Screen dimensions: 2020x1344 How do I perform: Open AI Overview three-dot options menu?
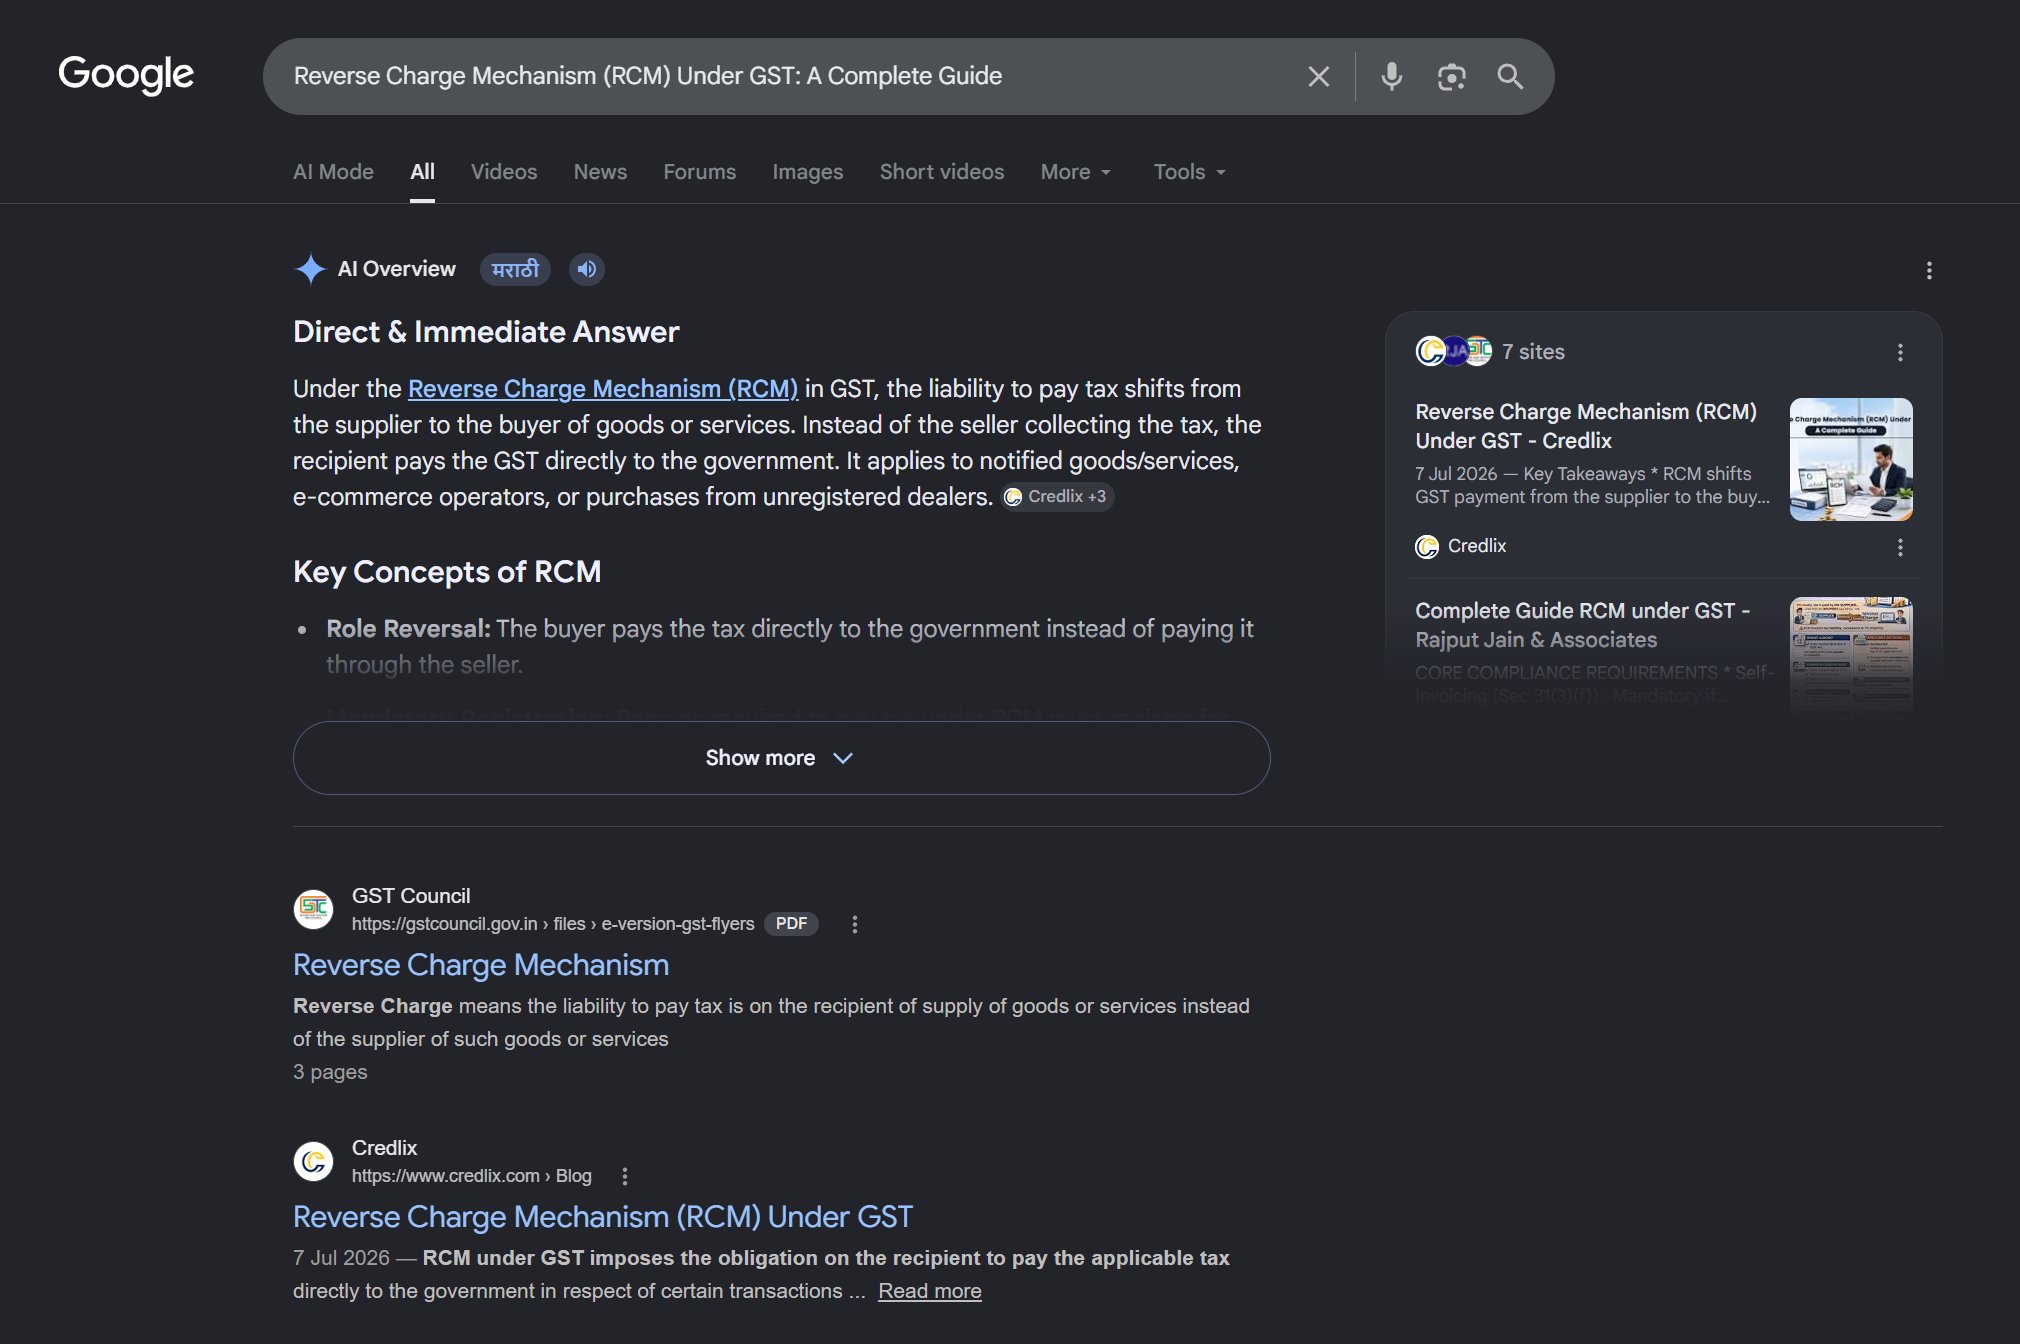(x=1929, y=270)
